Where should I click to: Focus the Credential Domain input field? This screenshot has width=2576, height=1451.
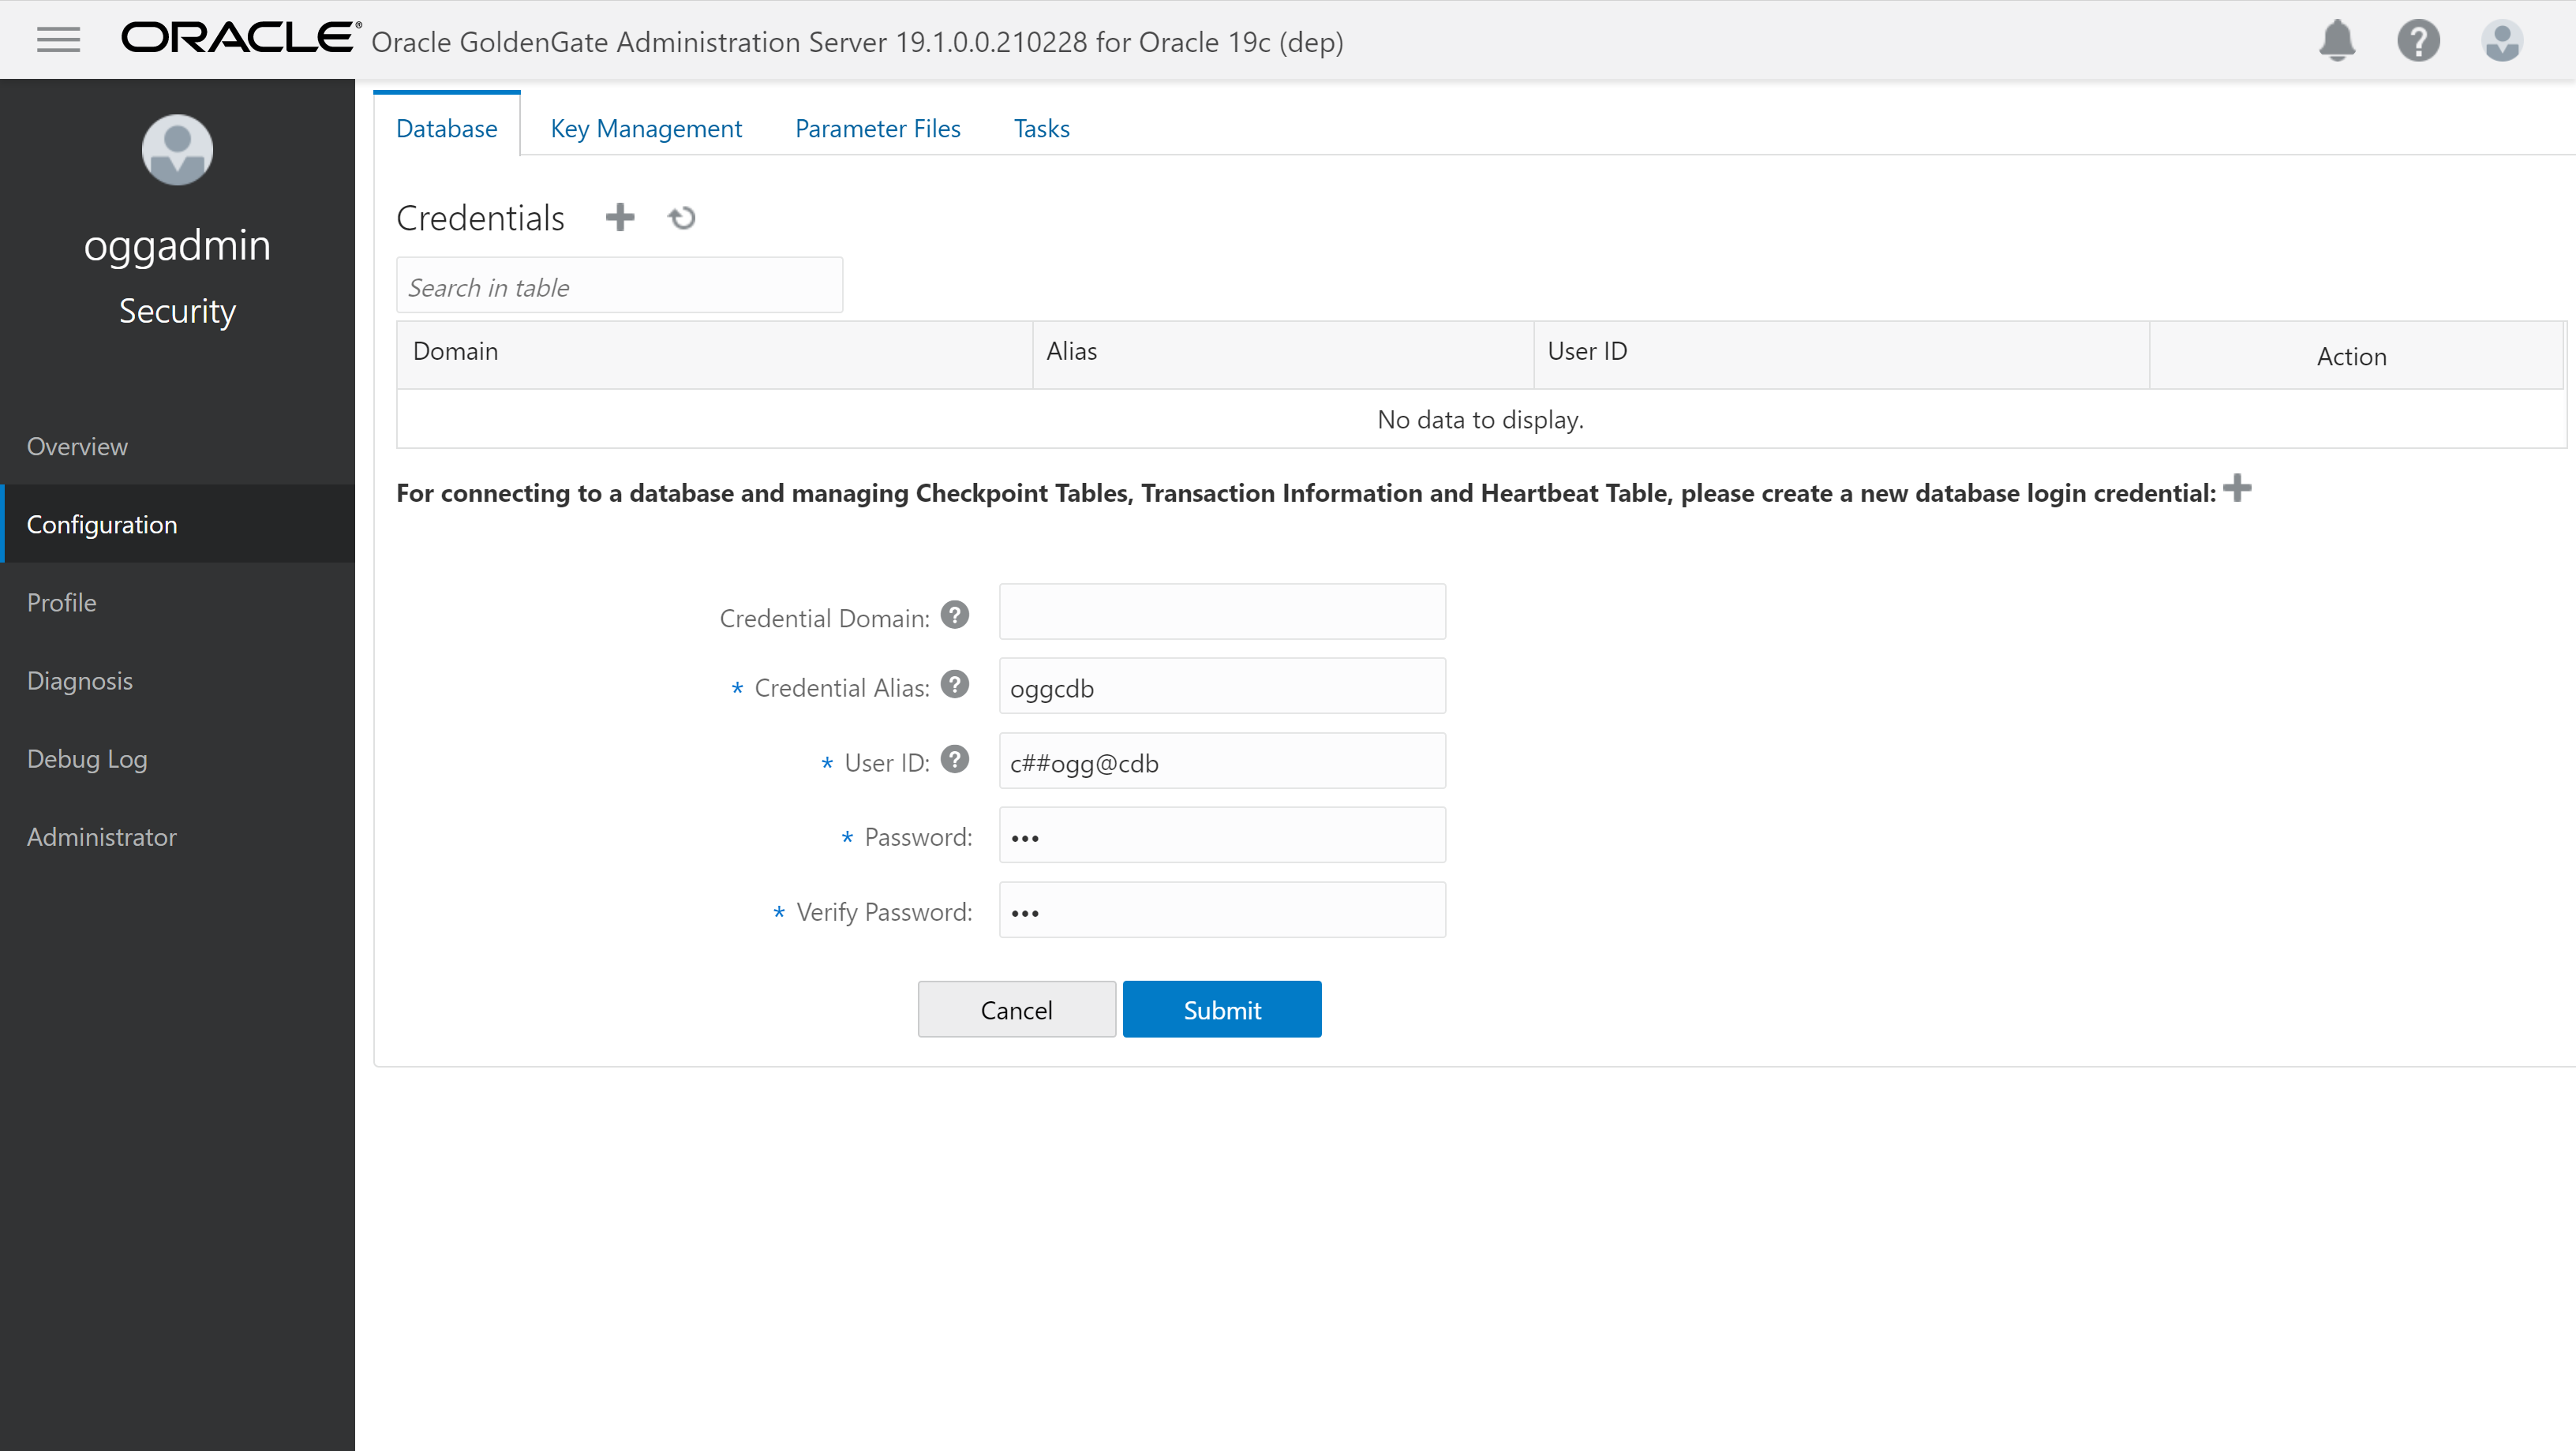click(1221, 611)
